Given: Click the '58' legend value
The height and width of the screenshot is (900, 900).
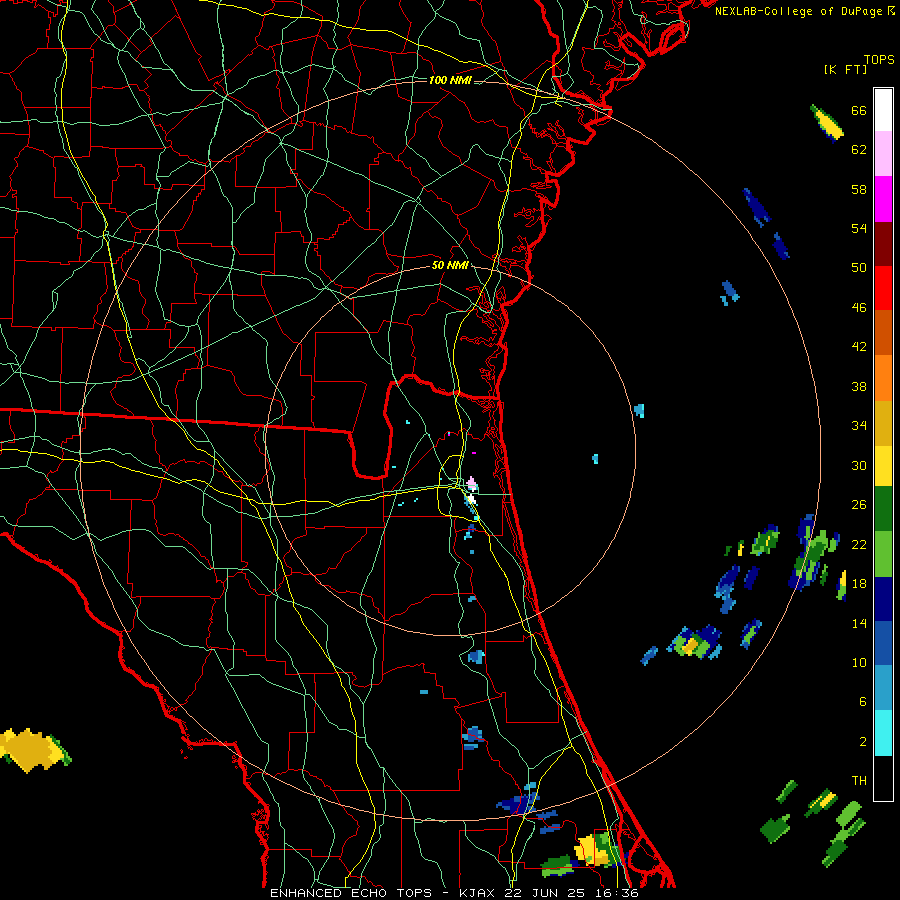Looking at the screenshot, I should click(x=859, y=189).
